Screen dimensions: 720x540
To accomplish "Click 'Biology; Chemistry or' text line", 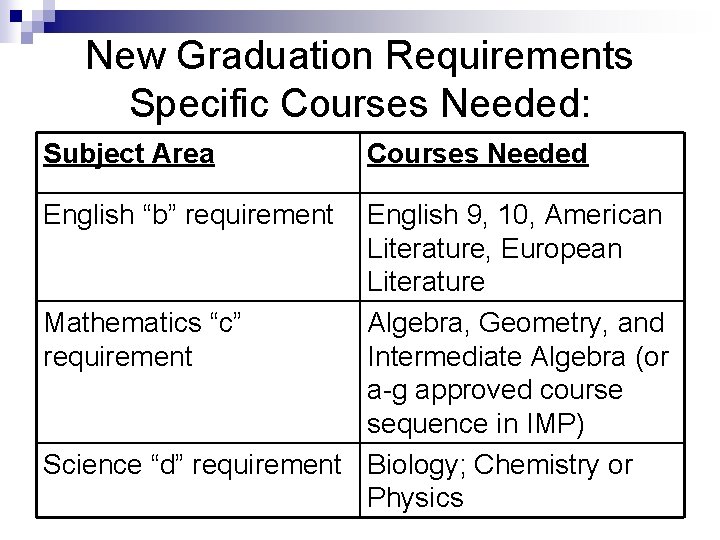I will [x=500, y=465].
